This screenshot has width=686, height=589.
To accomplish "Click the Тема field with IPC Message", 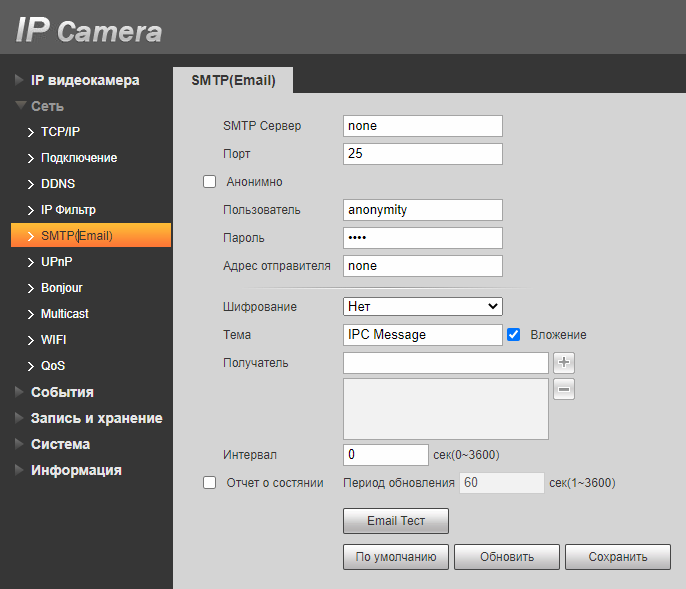I will tap(423, 335).
